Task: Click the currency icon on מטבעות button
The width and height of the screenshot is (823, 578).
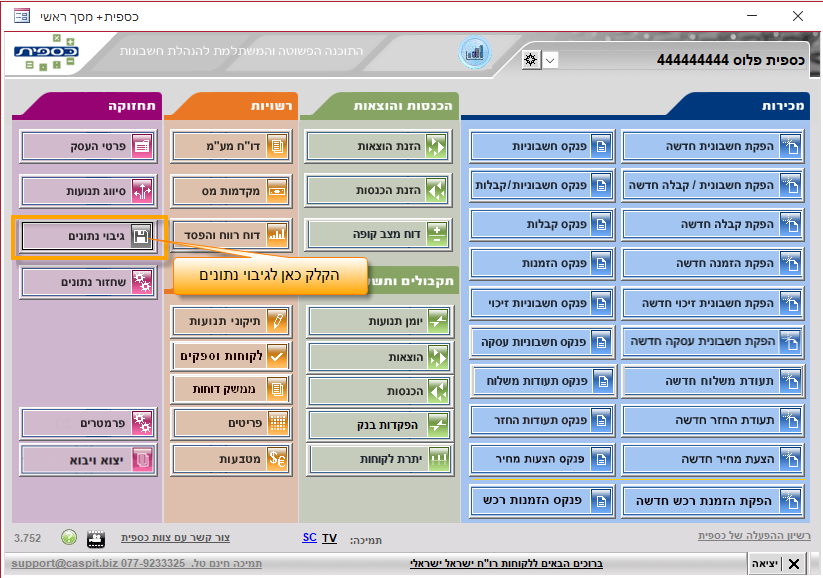Action: [277, 458]
